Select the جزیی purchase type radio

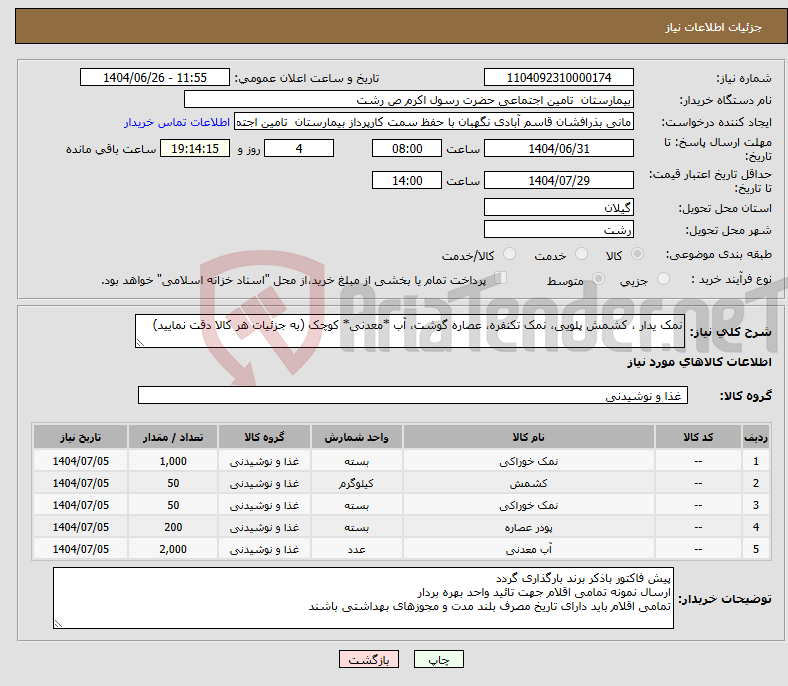point(664,281)
